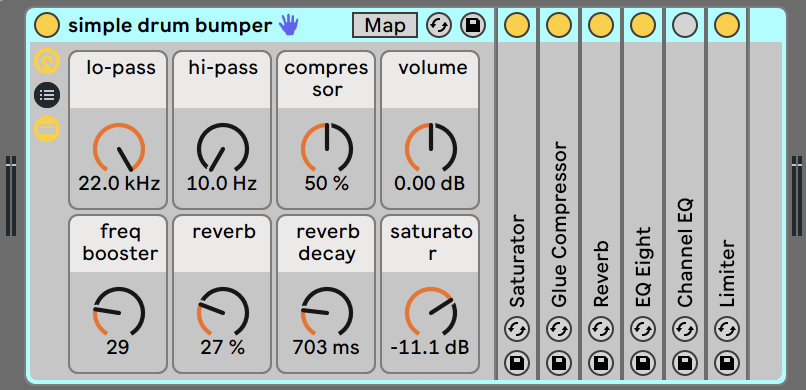Select the 50 % compressor value
The image size is (806, 390).
(326, 183)
